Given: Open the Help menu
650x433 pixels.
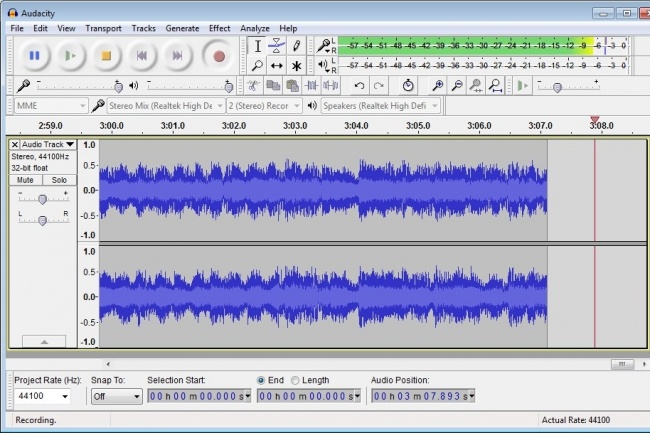Looking at the screenshot, I should click(288, 28).
